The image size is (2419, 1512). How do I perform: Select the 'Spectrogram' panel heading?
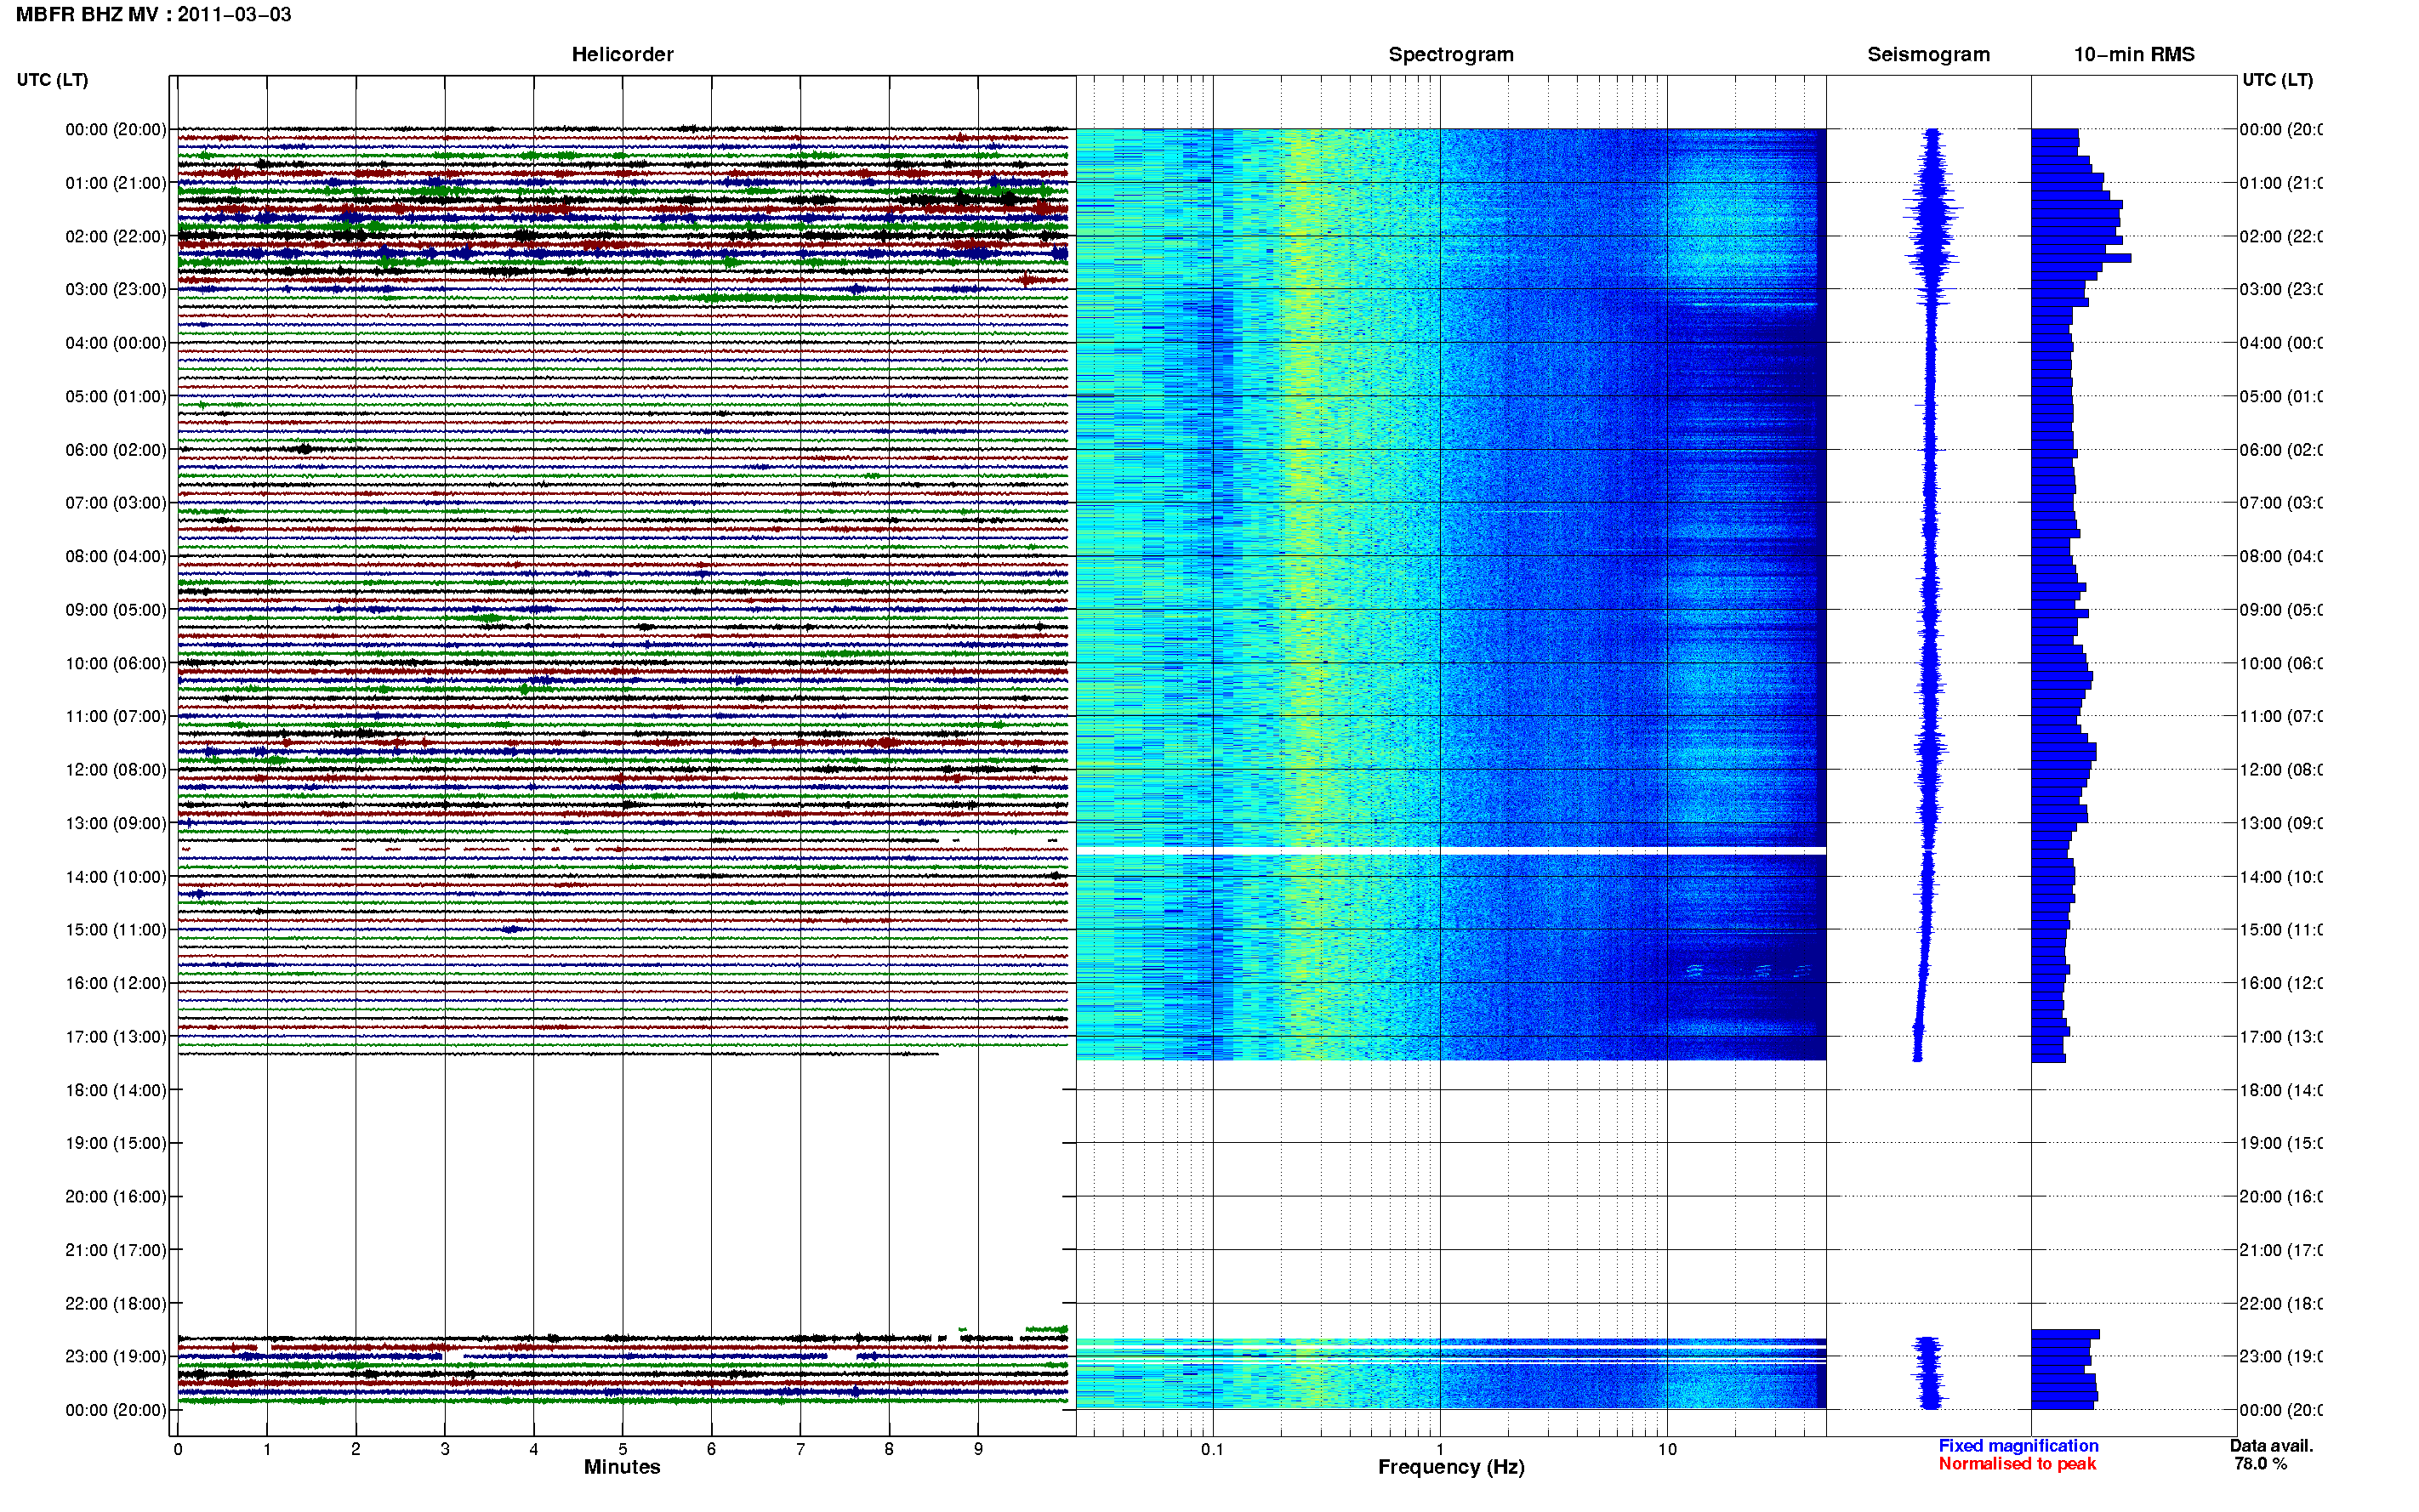click(1451, 54)
